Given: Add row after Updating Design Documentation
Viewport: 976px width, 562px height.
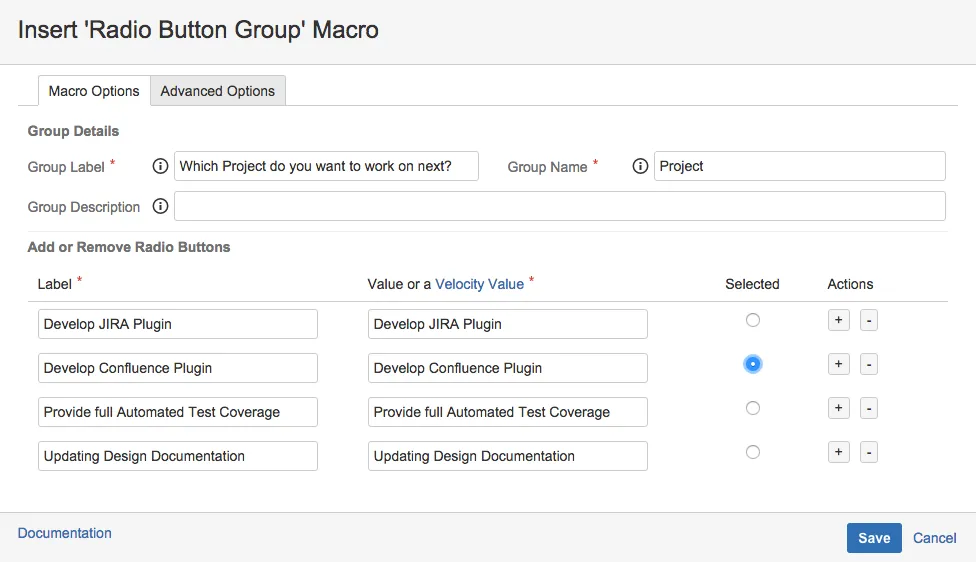Looking at the screenshot, I should pyautogui.click(x=838, y=452).
